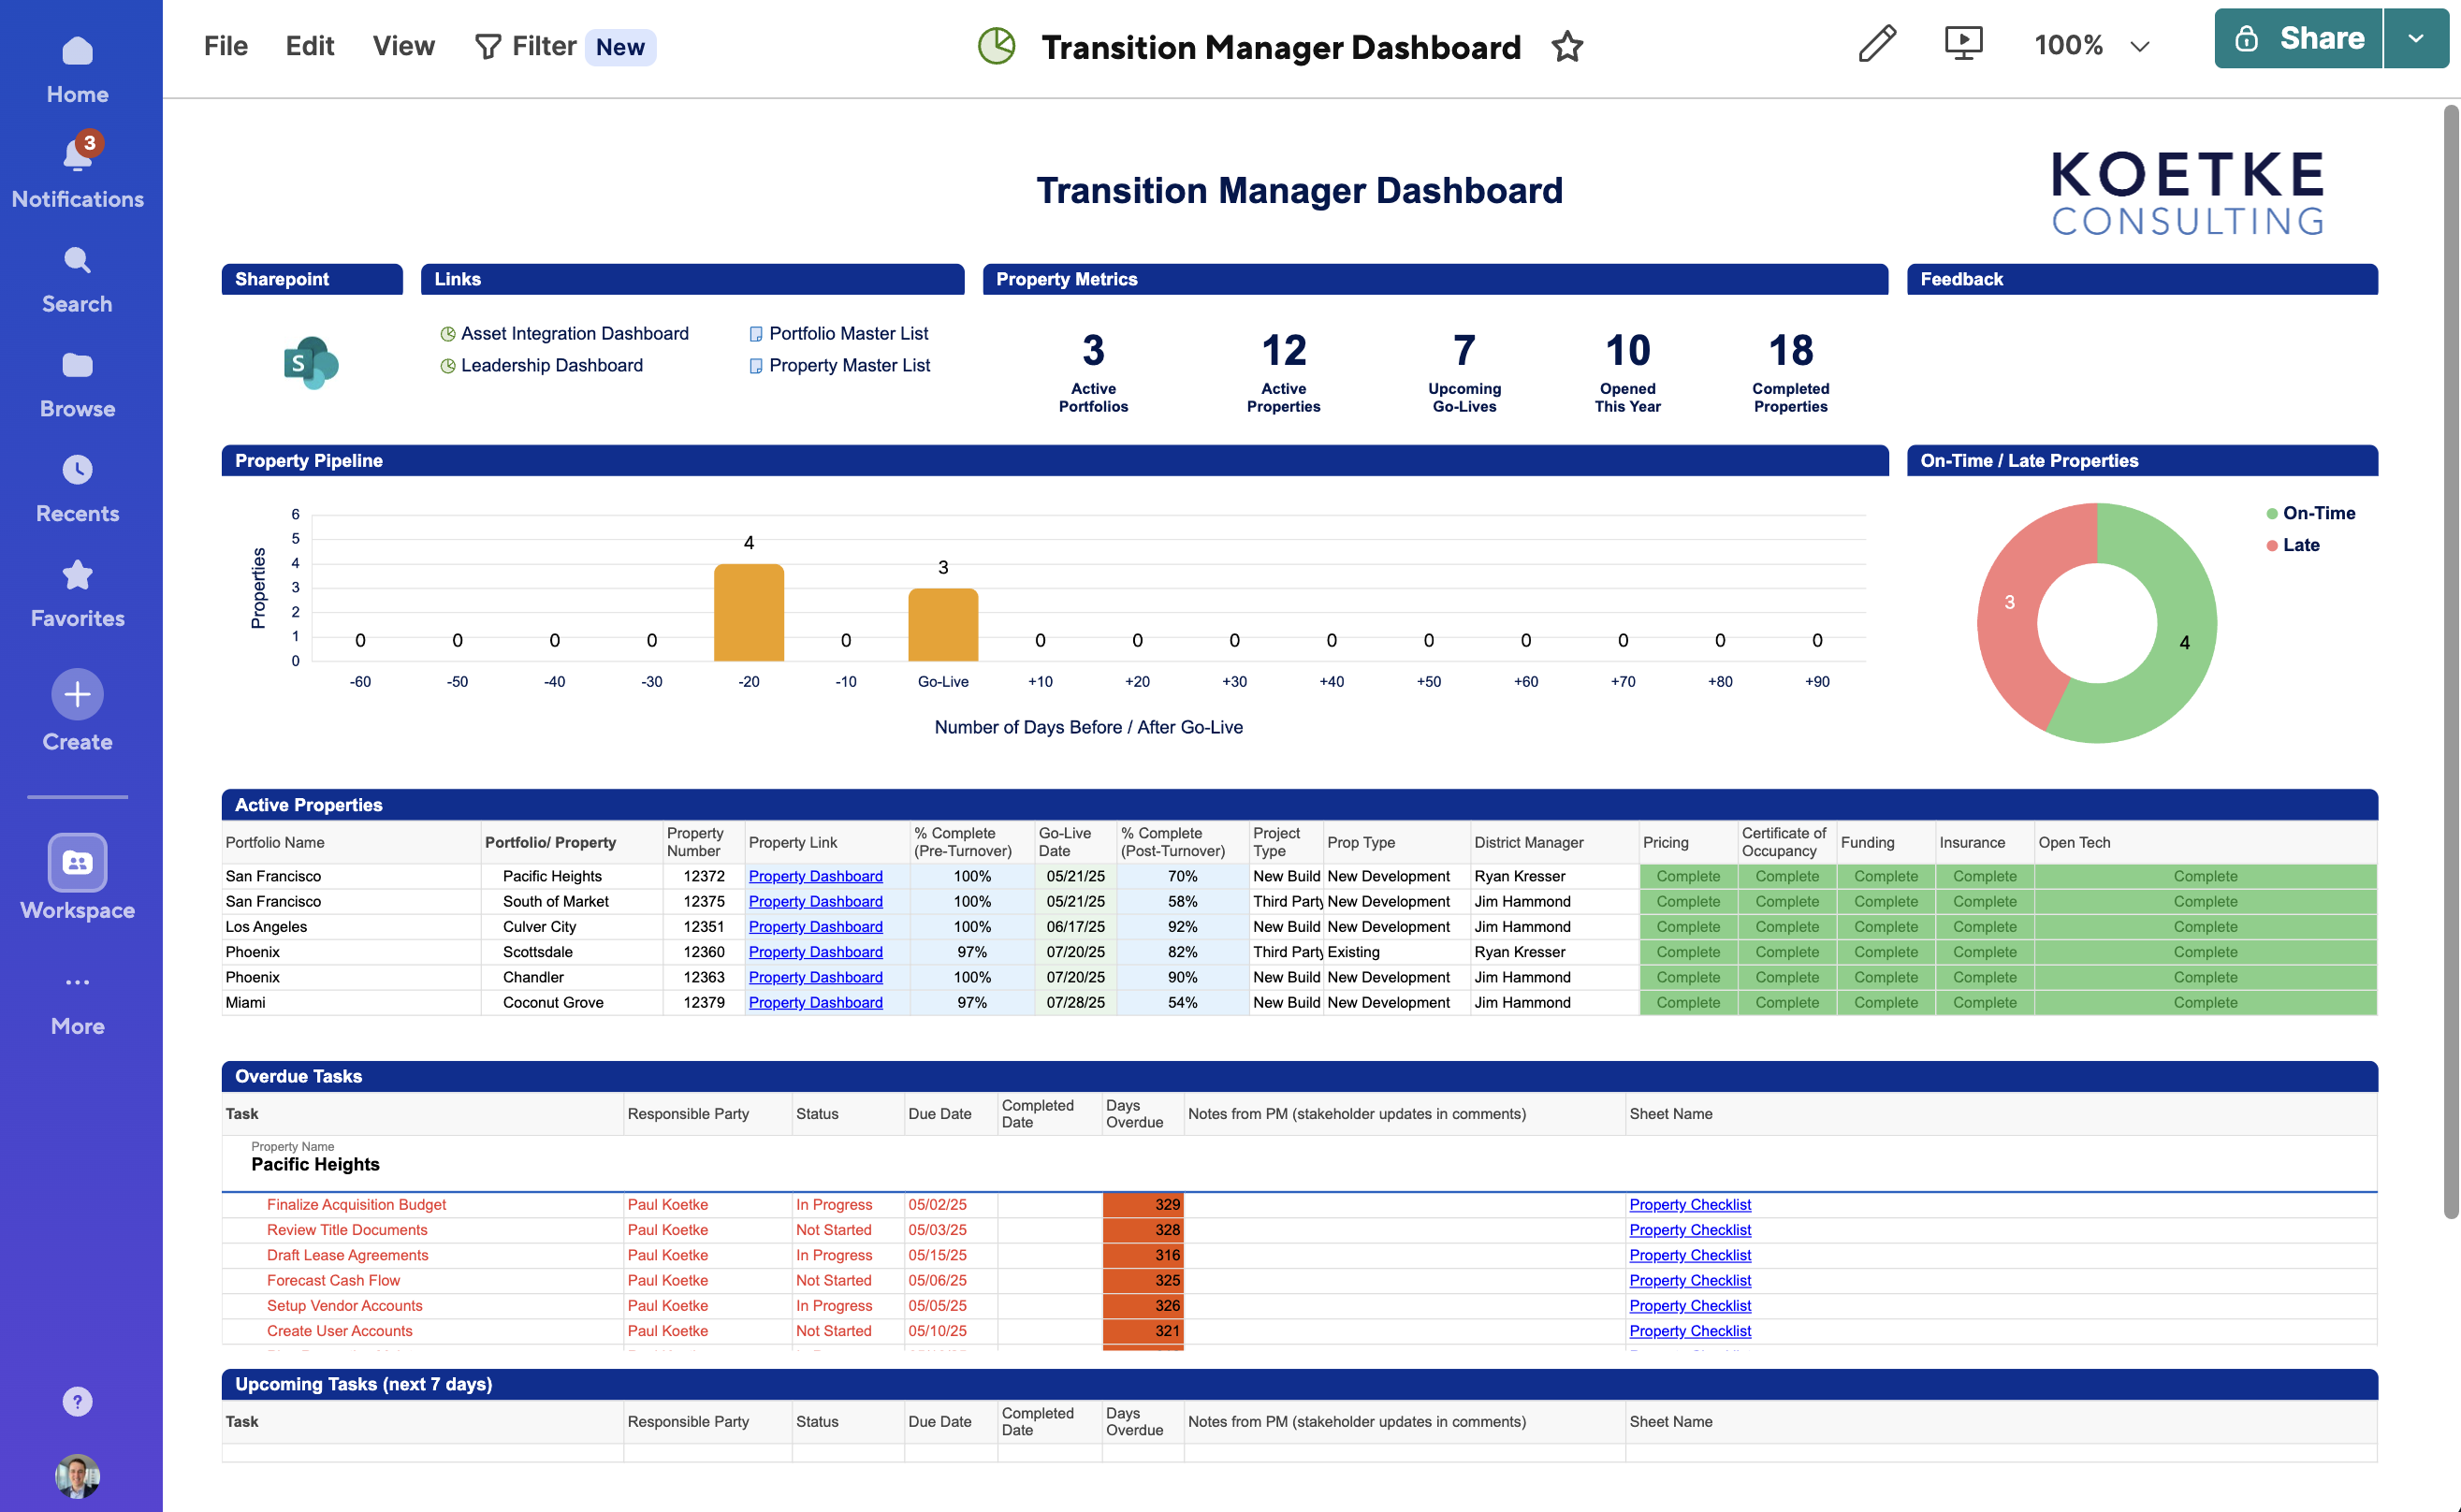Open the Browse folder icon
The height and width of the screenshot is (1512, 2461).
(x=77, y=366)
